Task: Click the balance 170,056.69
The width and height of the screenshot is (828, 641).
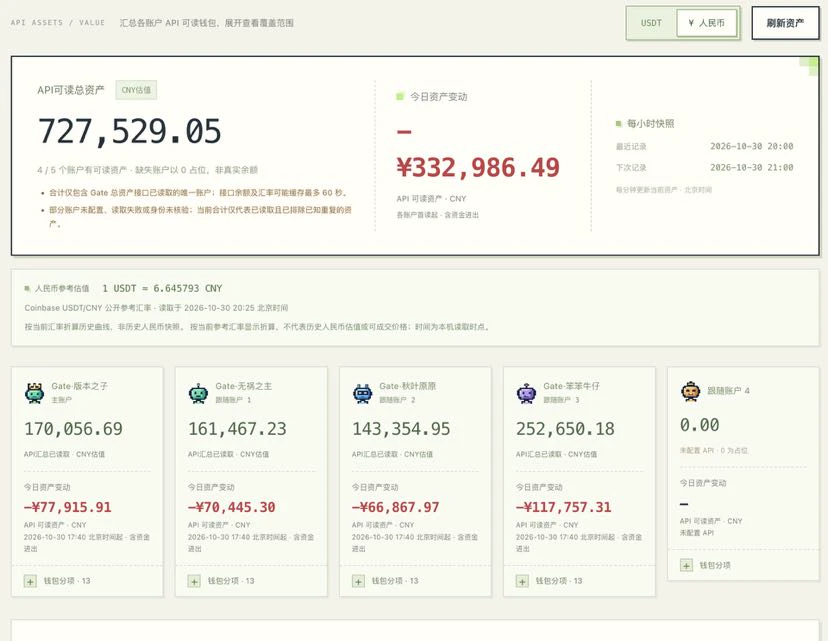Action: (73, 429)
